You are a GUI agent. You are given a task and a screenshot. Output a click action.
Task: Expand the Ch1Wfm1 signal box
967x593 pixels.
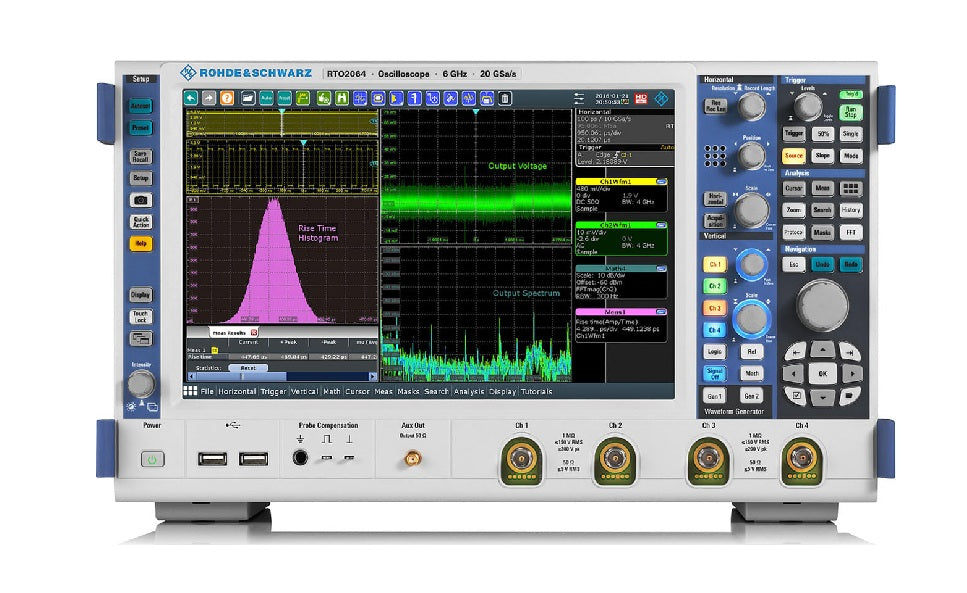(x=620, y=181)
